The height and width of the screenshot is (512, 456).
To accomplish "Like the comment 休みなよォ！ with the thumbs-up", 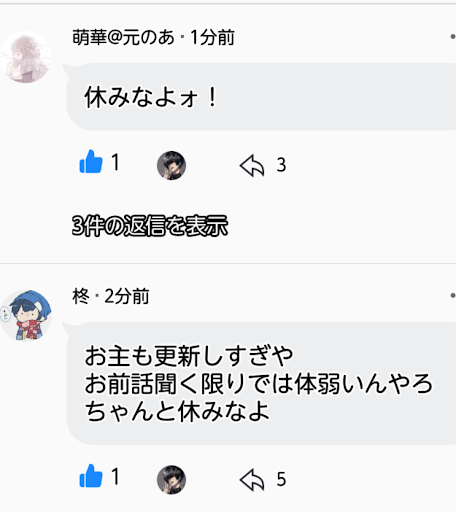I will 91,162.
